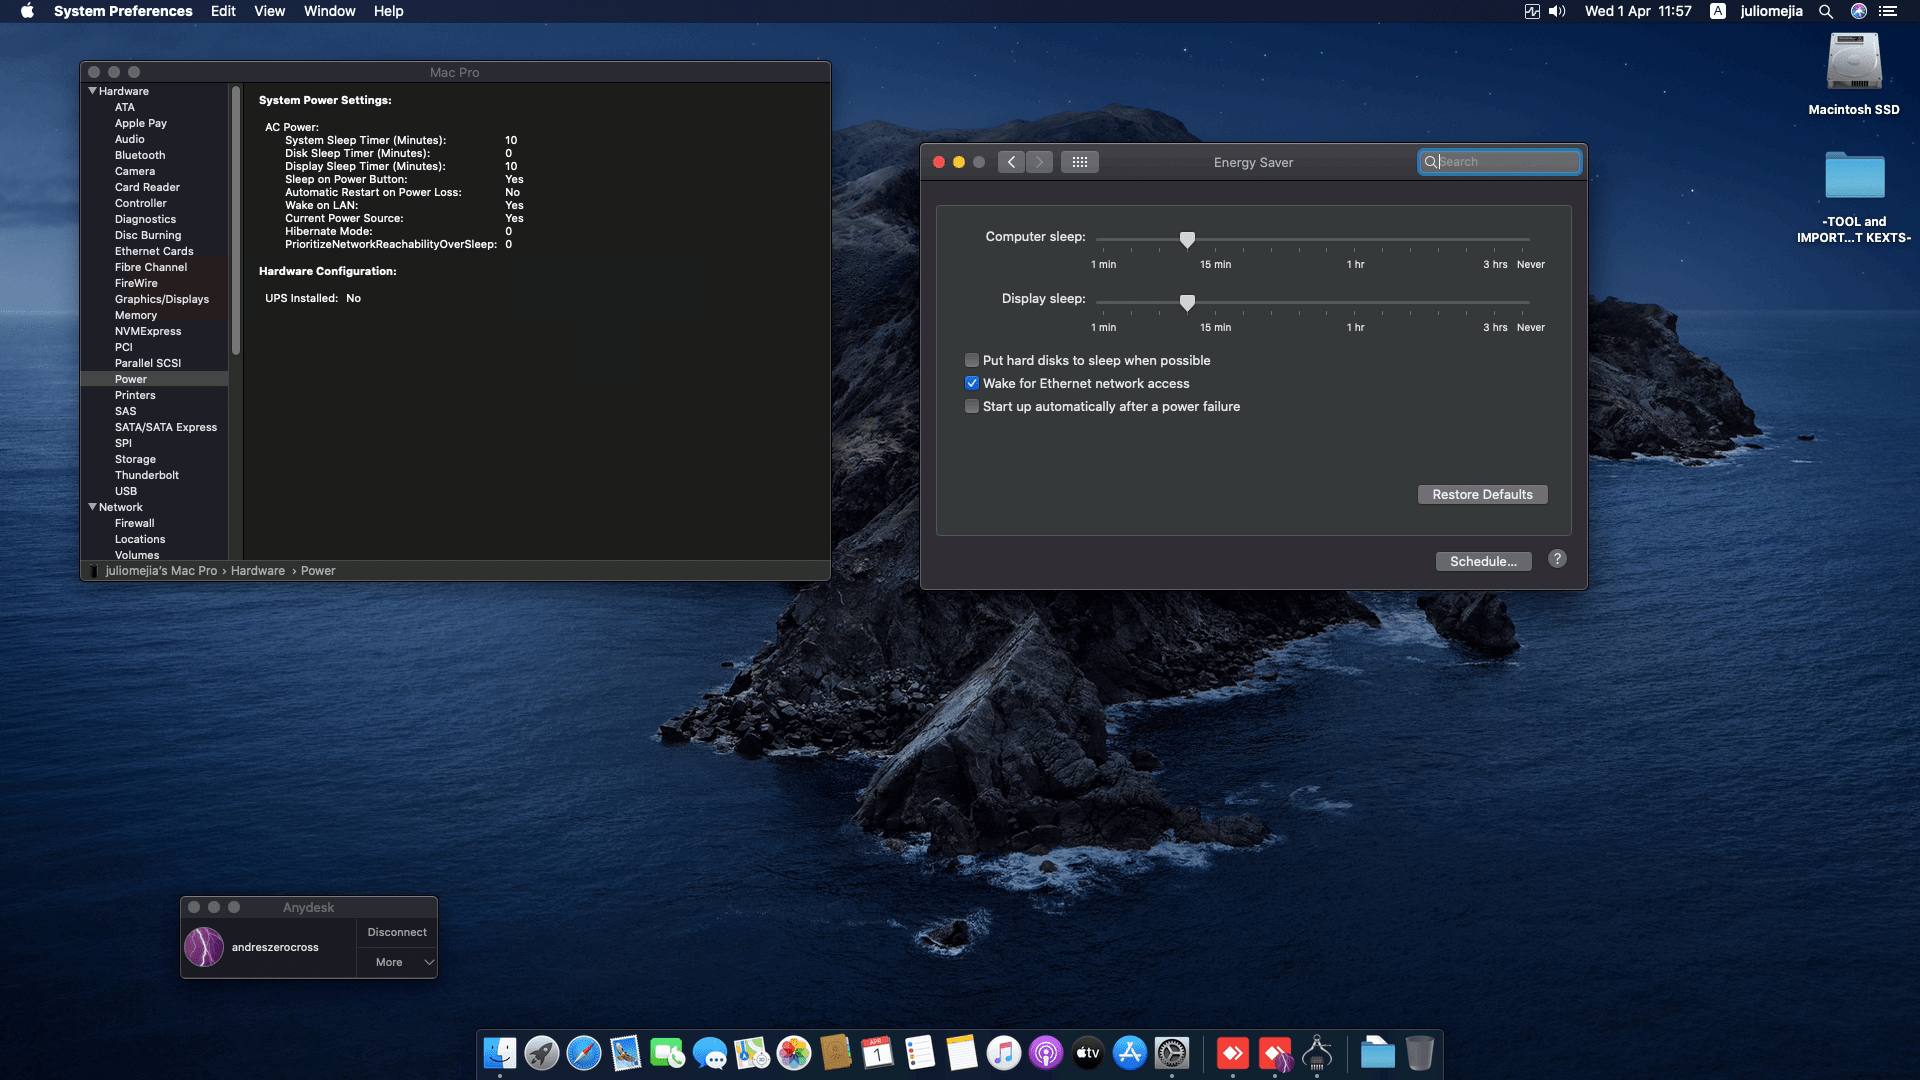The width and height of the screenshot is (1920, 1080).
Task: Click the Show All preferences grid icon
Action: (x=1080, y=161)
